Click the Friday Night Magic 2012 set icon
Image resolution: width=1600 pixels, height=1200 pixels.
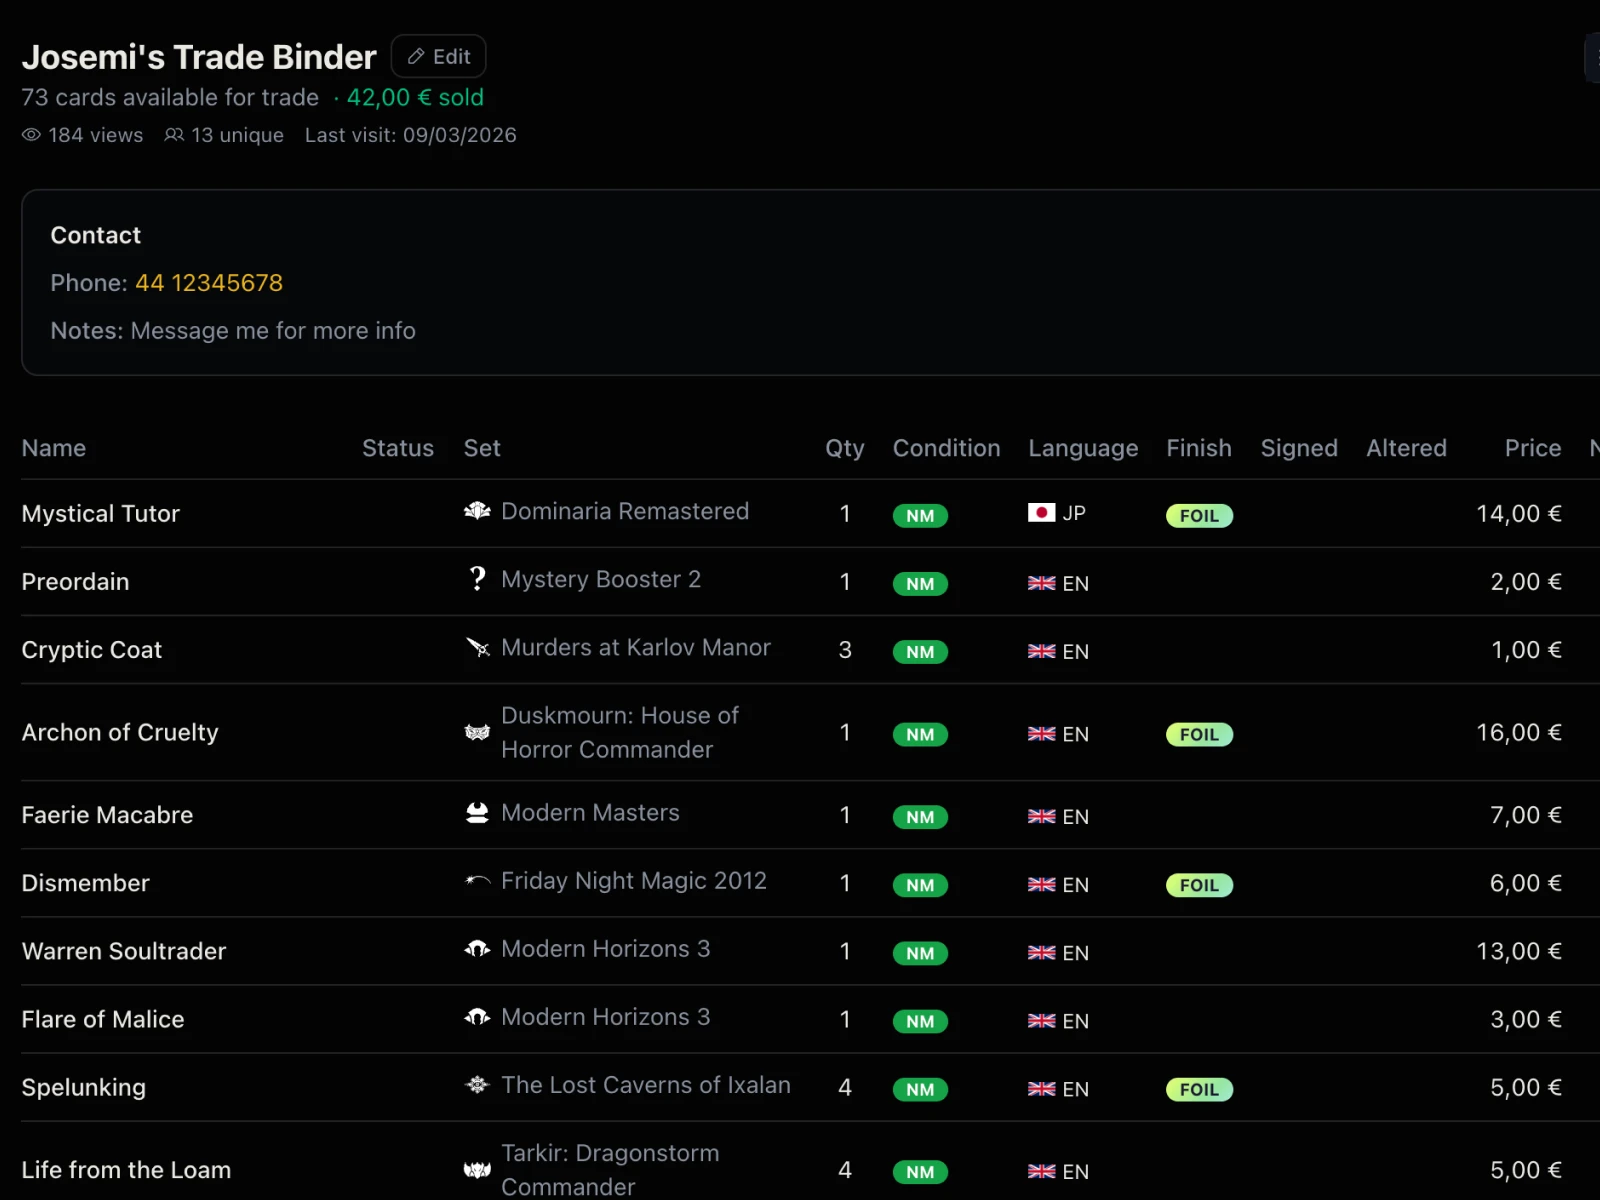477,881
